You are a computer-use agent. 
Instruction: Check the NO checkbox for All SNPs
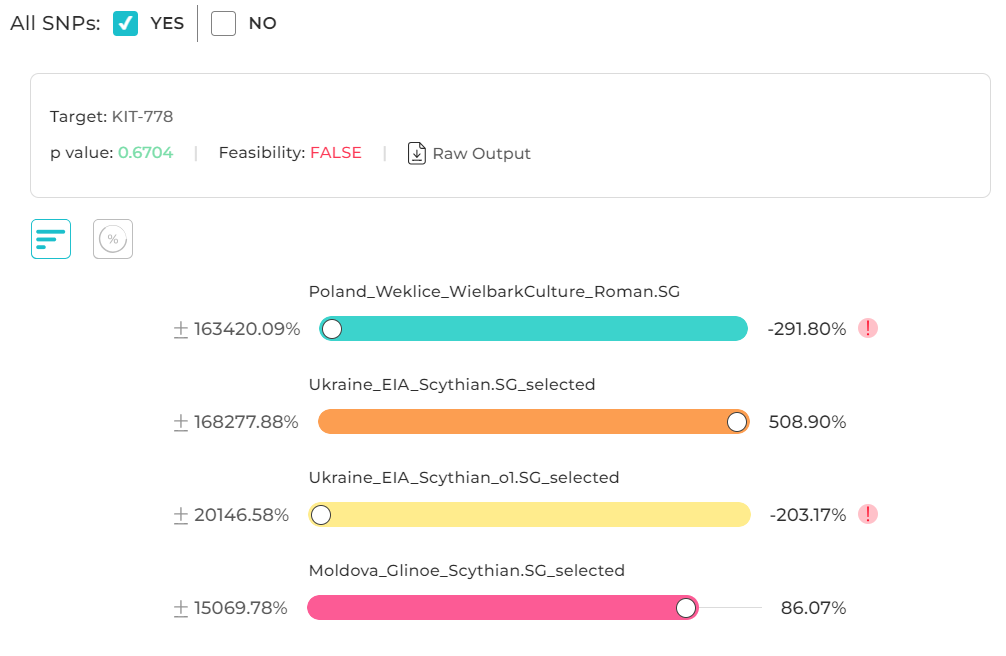[x=223, y=23]
